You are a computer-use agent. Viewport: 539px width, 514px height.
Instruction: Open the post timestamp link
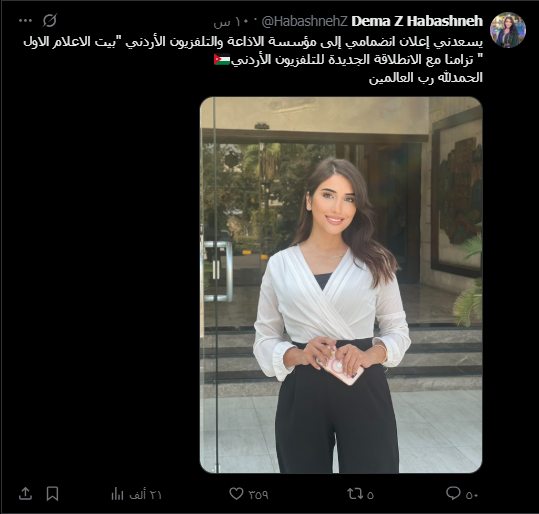pos(225,22)
